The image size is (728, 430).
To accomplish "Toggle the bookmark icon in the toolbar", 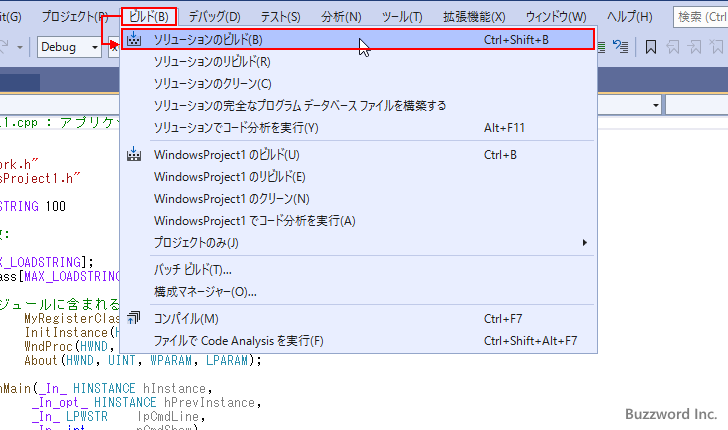I will point(650,47).
